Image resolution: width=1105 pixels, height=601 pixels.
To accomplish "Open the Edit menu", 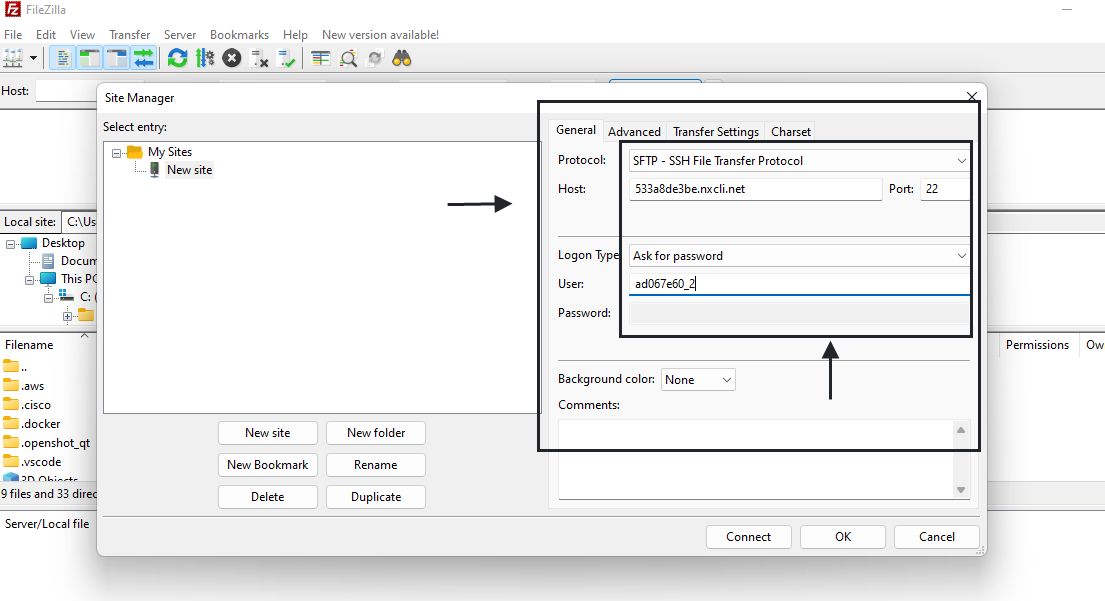I will (46, 35).
